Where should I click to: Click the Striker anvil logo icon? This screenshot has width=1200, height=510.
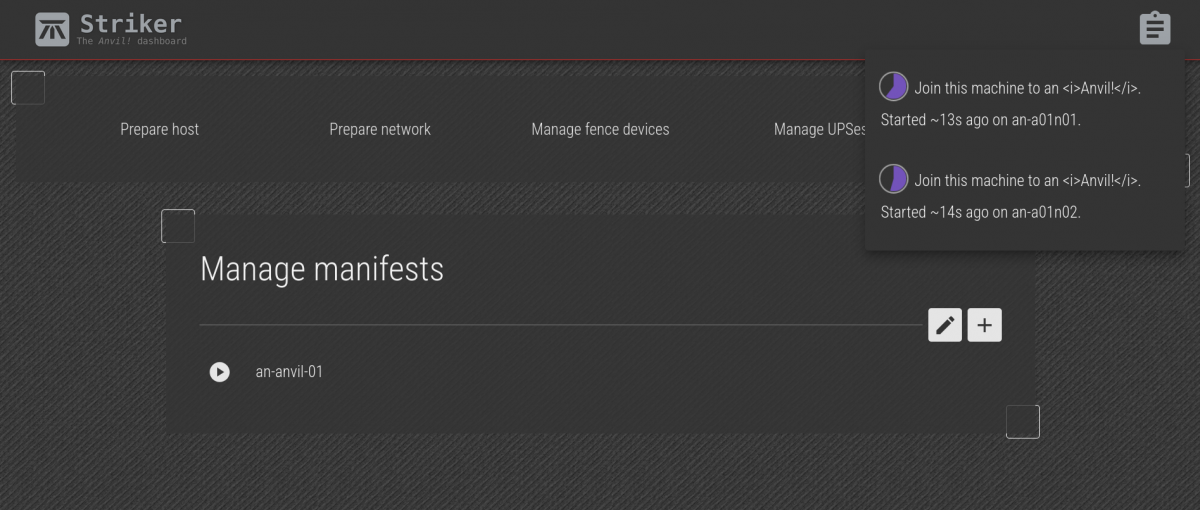[52, 29]
